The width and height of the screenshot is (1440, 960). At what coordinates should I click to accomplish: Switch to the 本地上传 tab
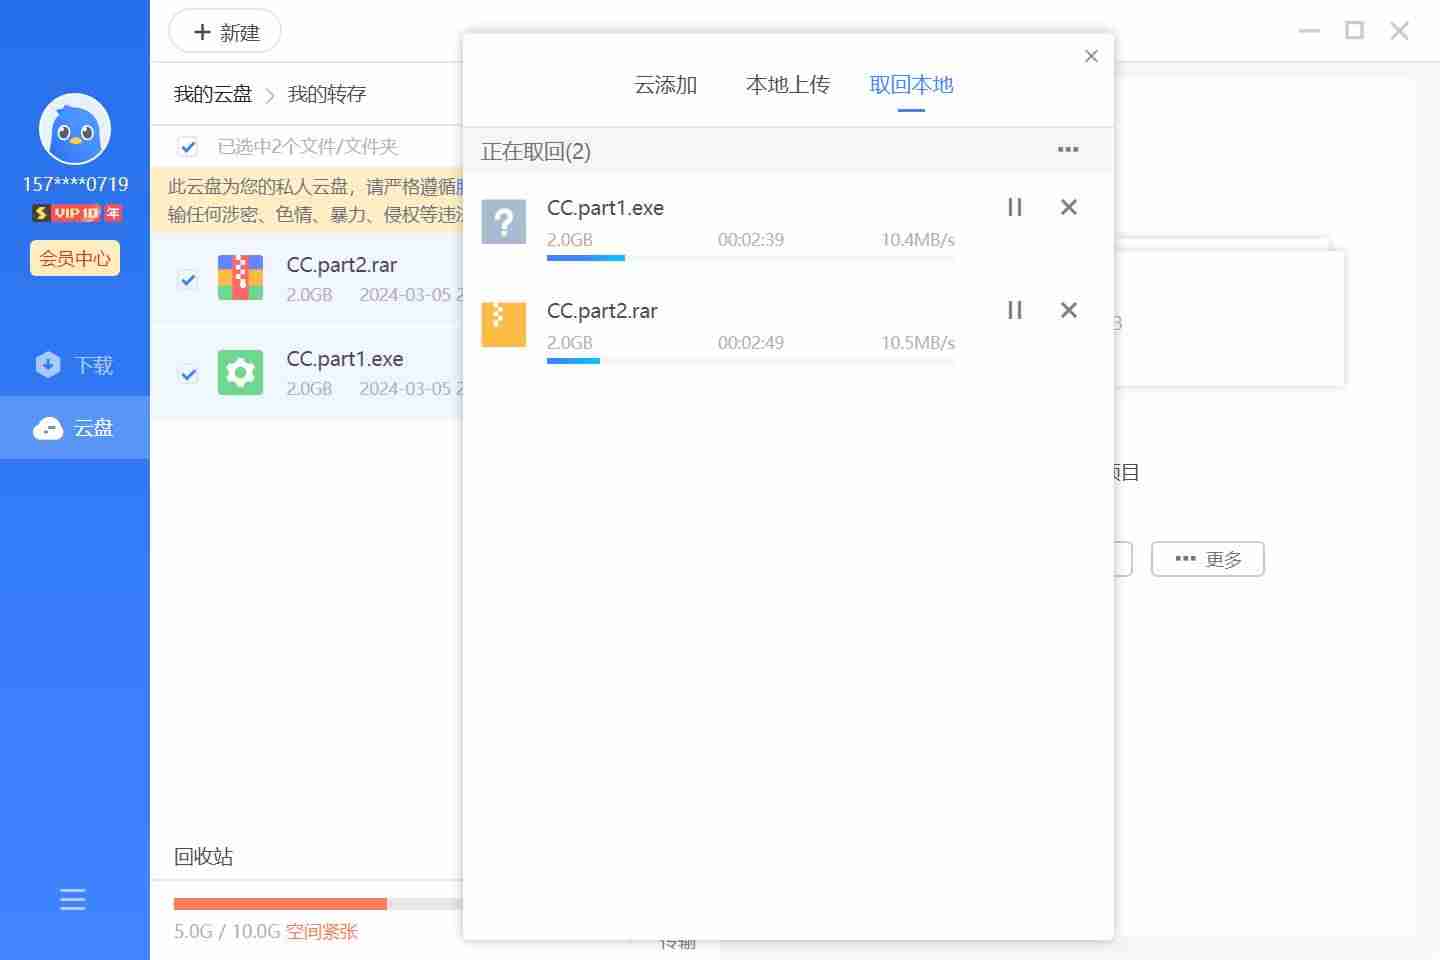coord(788,85)
